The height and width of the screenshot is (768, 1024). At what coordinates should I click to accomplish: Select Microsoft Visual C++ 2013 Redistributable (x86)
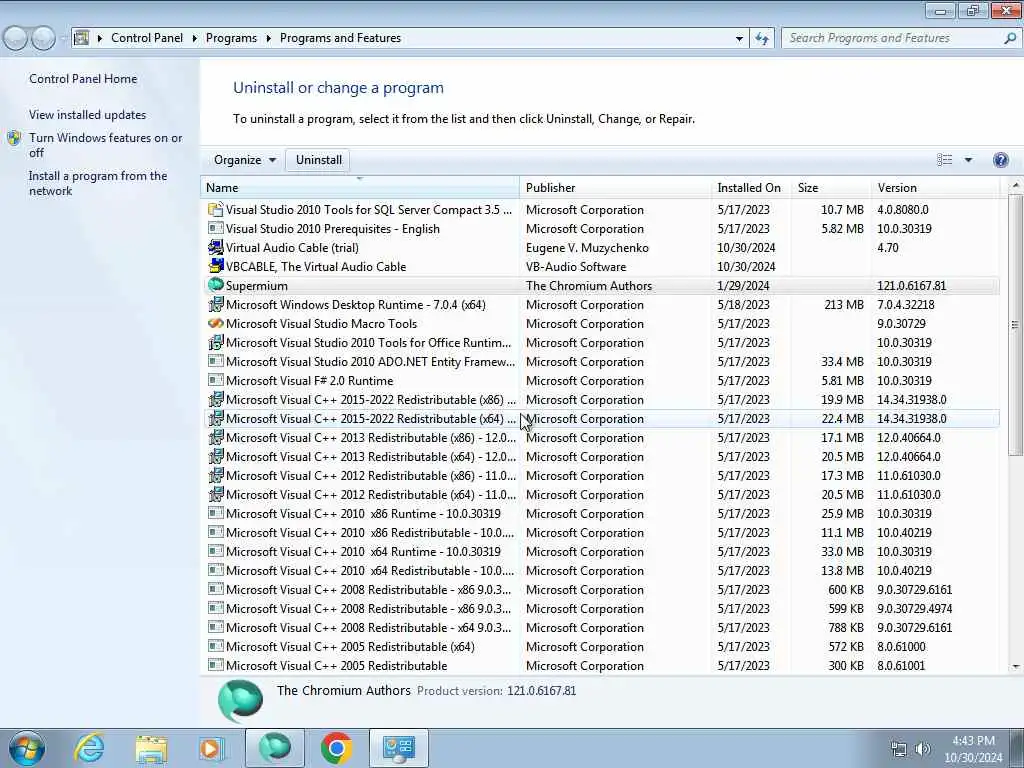coord(600,438)
